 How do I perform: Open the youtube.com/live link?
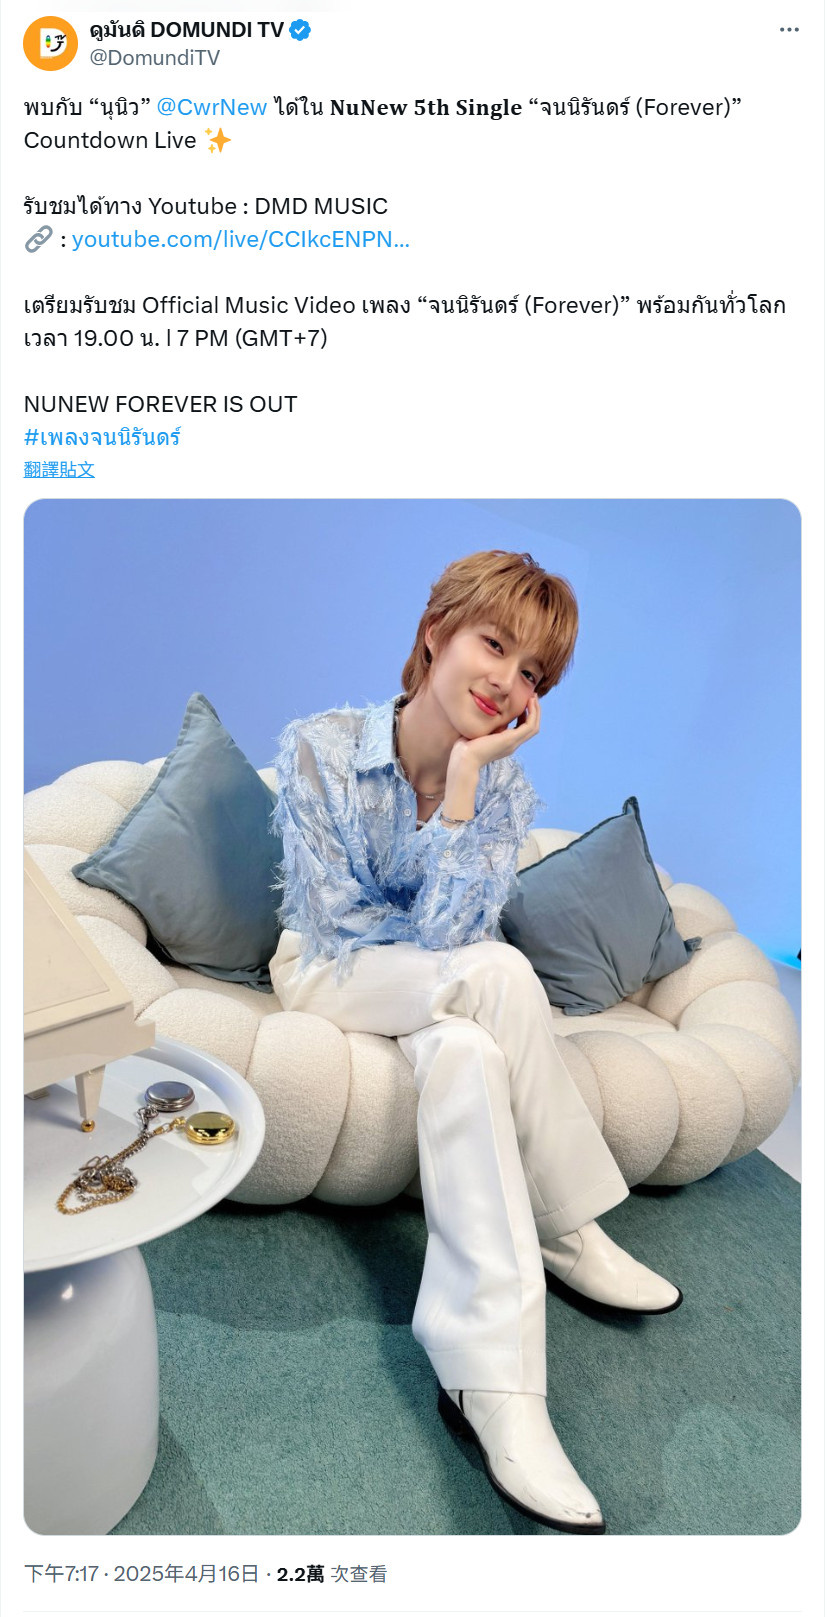240,239
